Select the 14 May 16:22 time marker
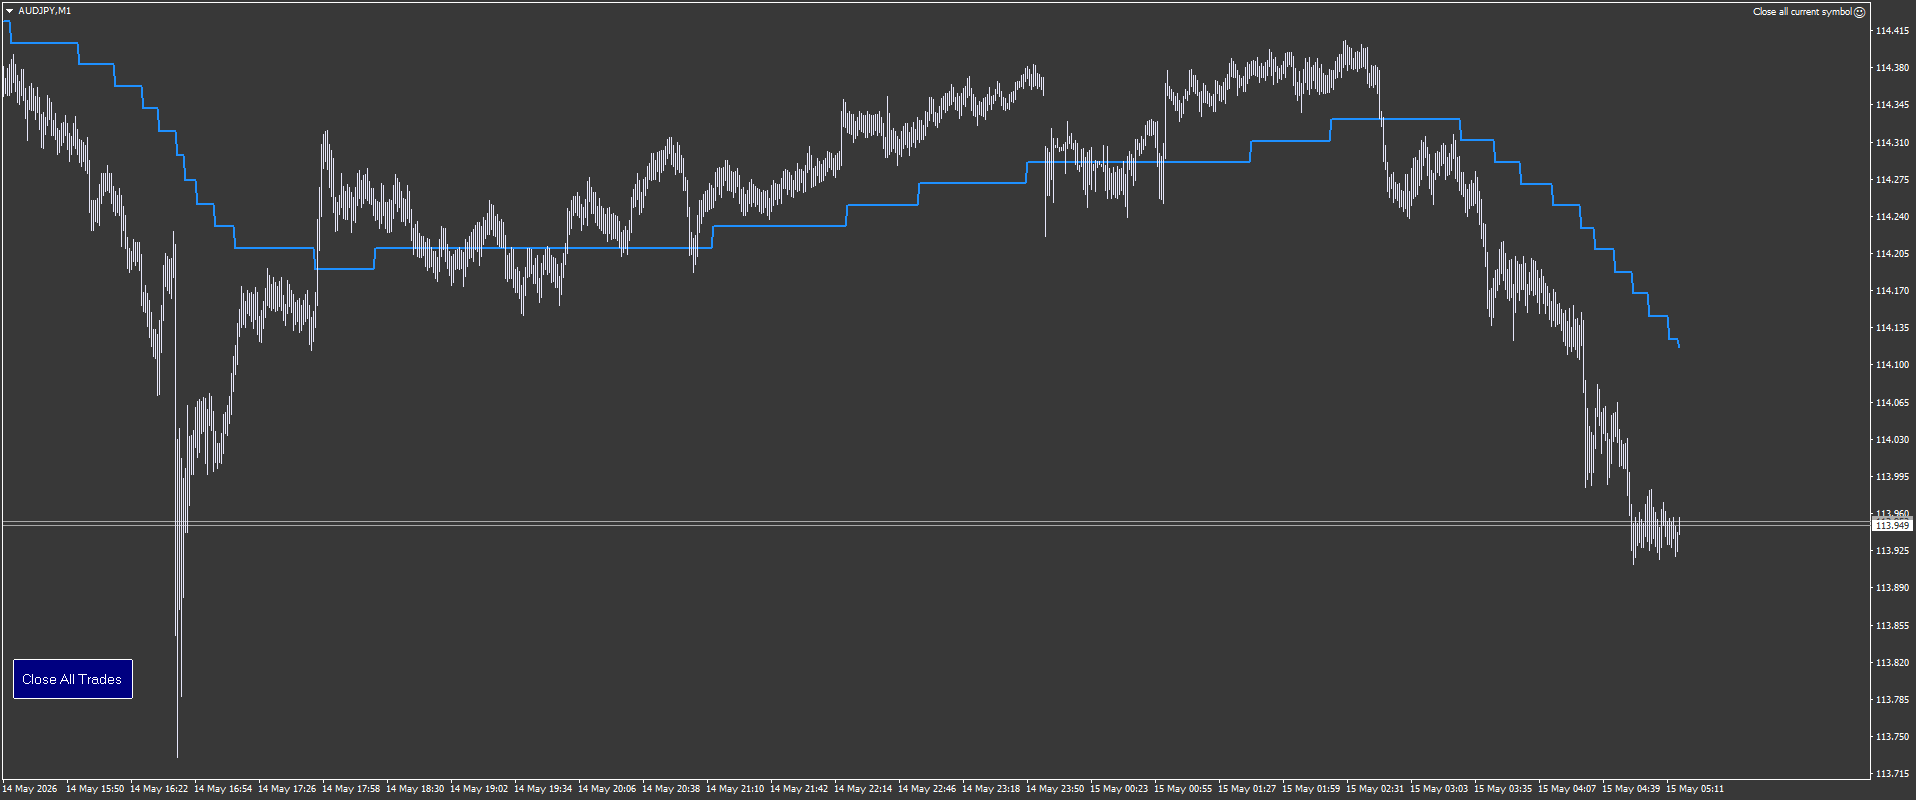The width and height of the screenshot is (1916, 800). pyautogui.click(x=159, y=789)
